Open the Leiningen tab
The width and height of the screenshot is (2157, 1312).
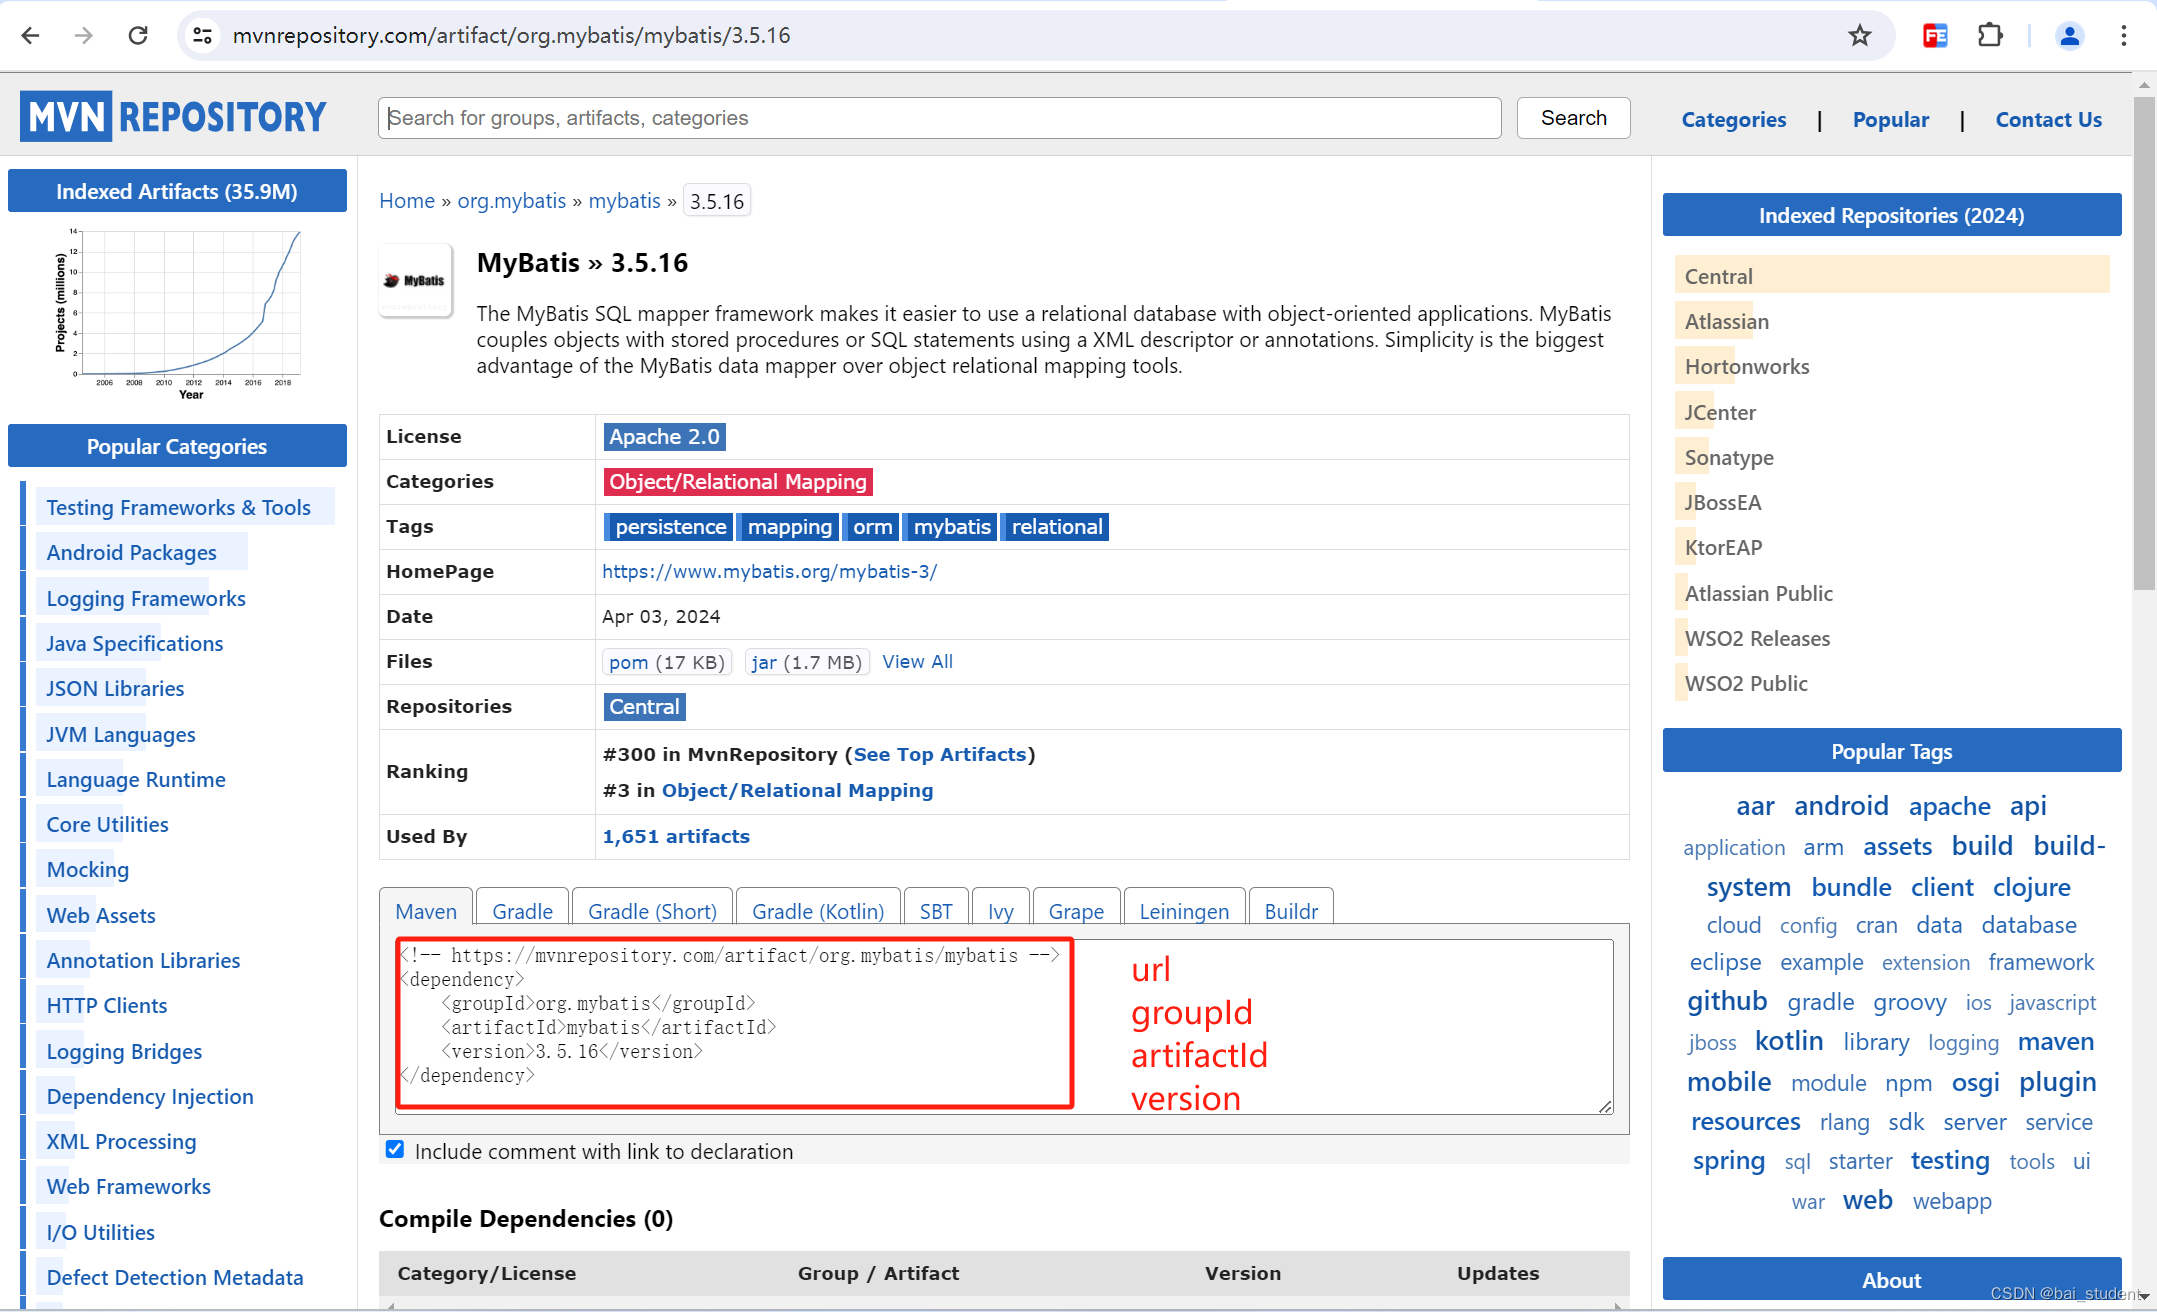point(1184,911)
